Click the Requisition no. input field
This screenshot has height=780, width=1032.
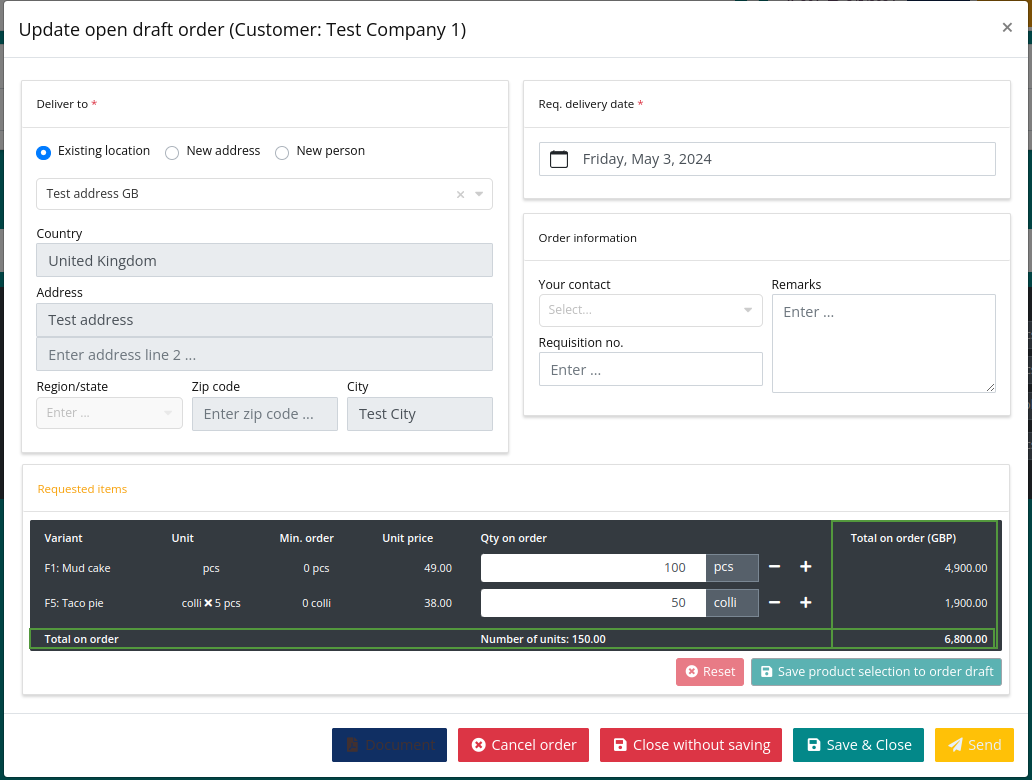point(650,369)
